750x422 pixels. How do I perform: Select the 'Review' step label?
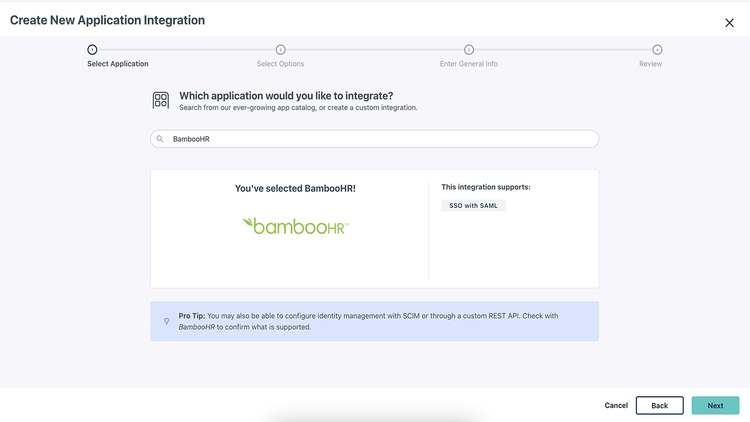tap(651, 64)
